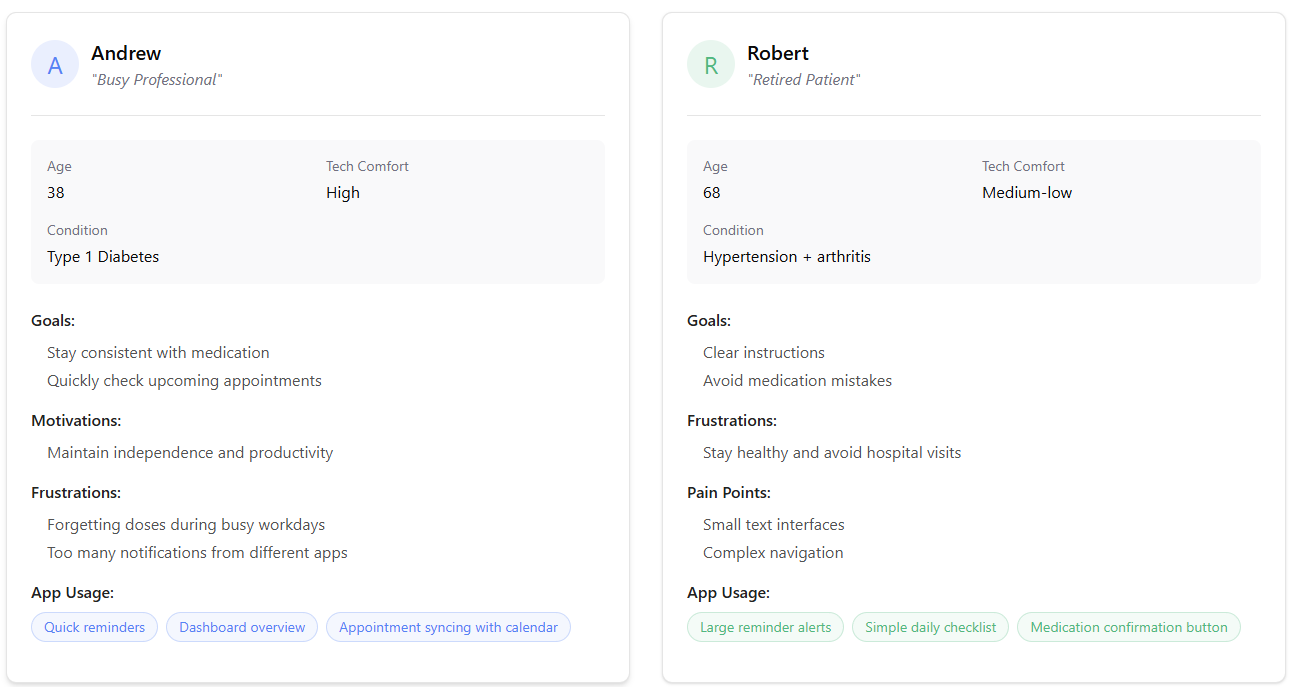Select the Medication confirmation button tag
The width and height of the screenshot is (1290, 687).
1129,627
